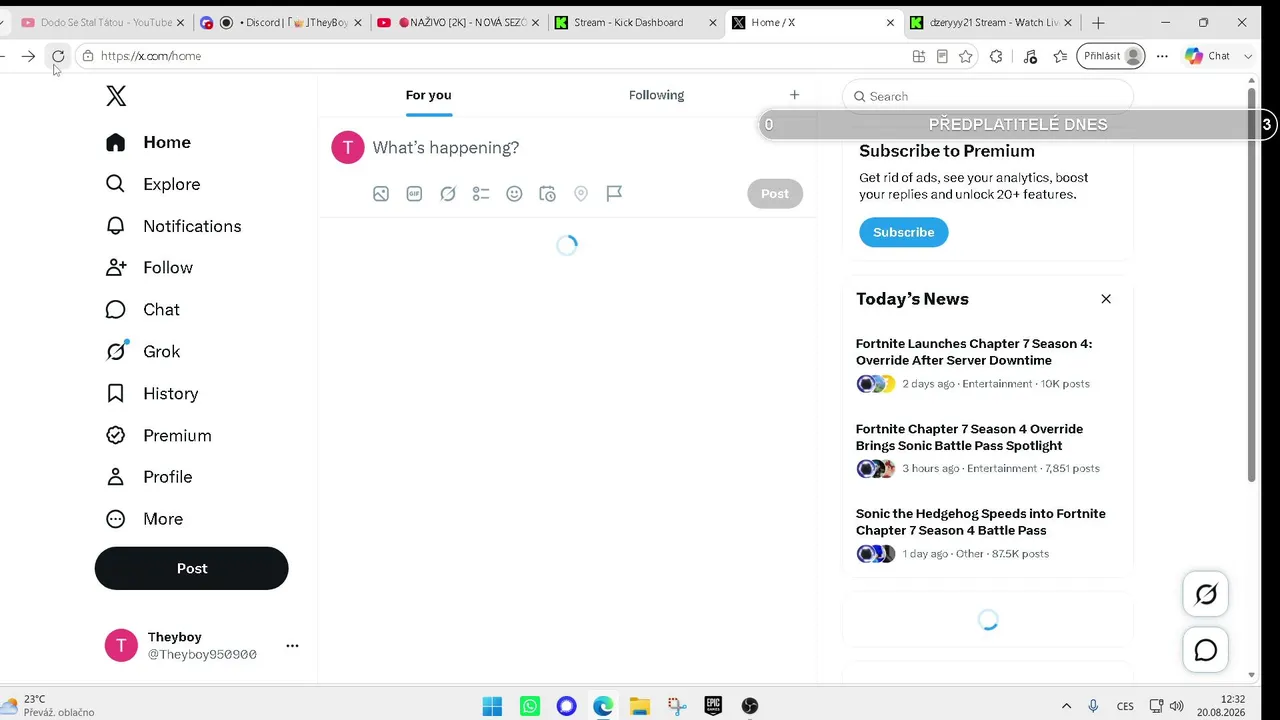This screenshot has width=1280, height=720.
Task: Open the Fortnite Launches Chapter 7 Season 4 story
Action: click(x=988, y=364)
